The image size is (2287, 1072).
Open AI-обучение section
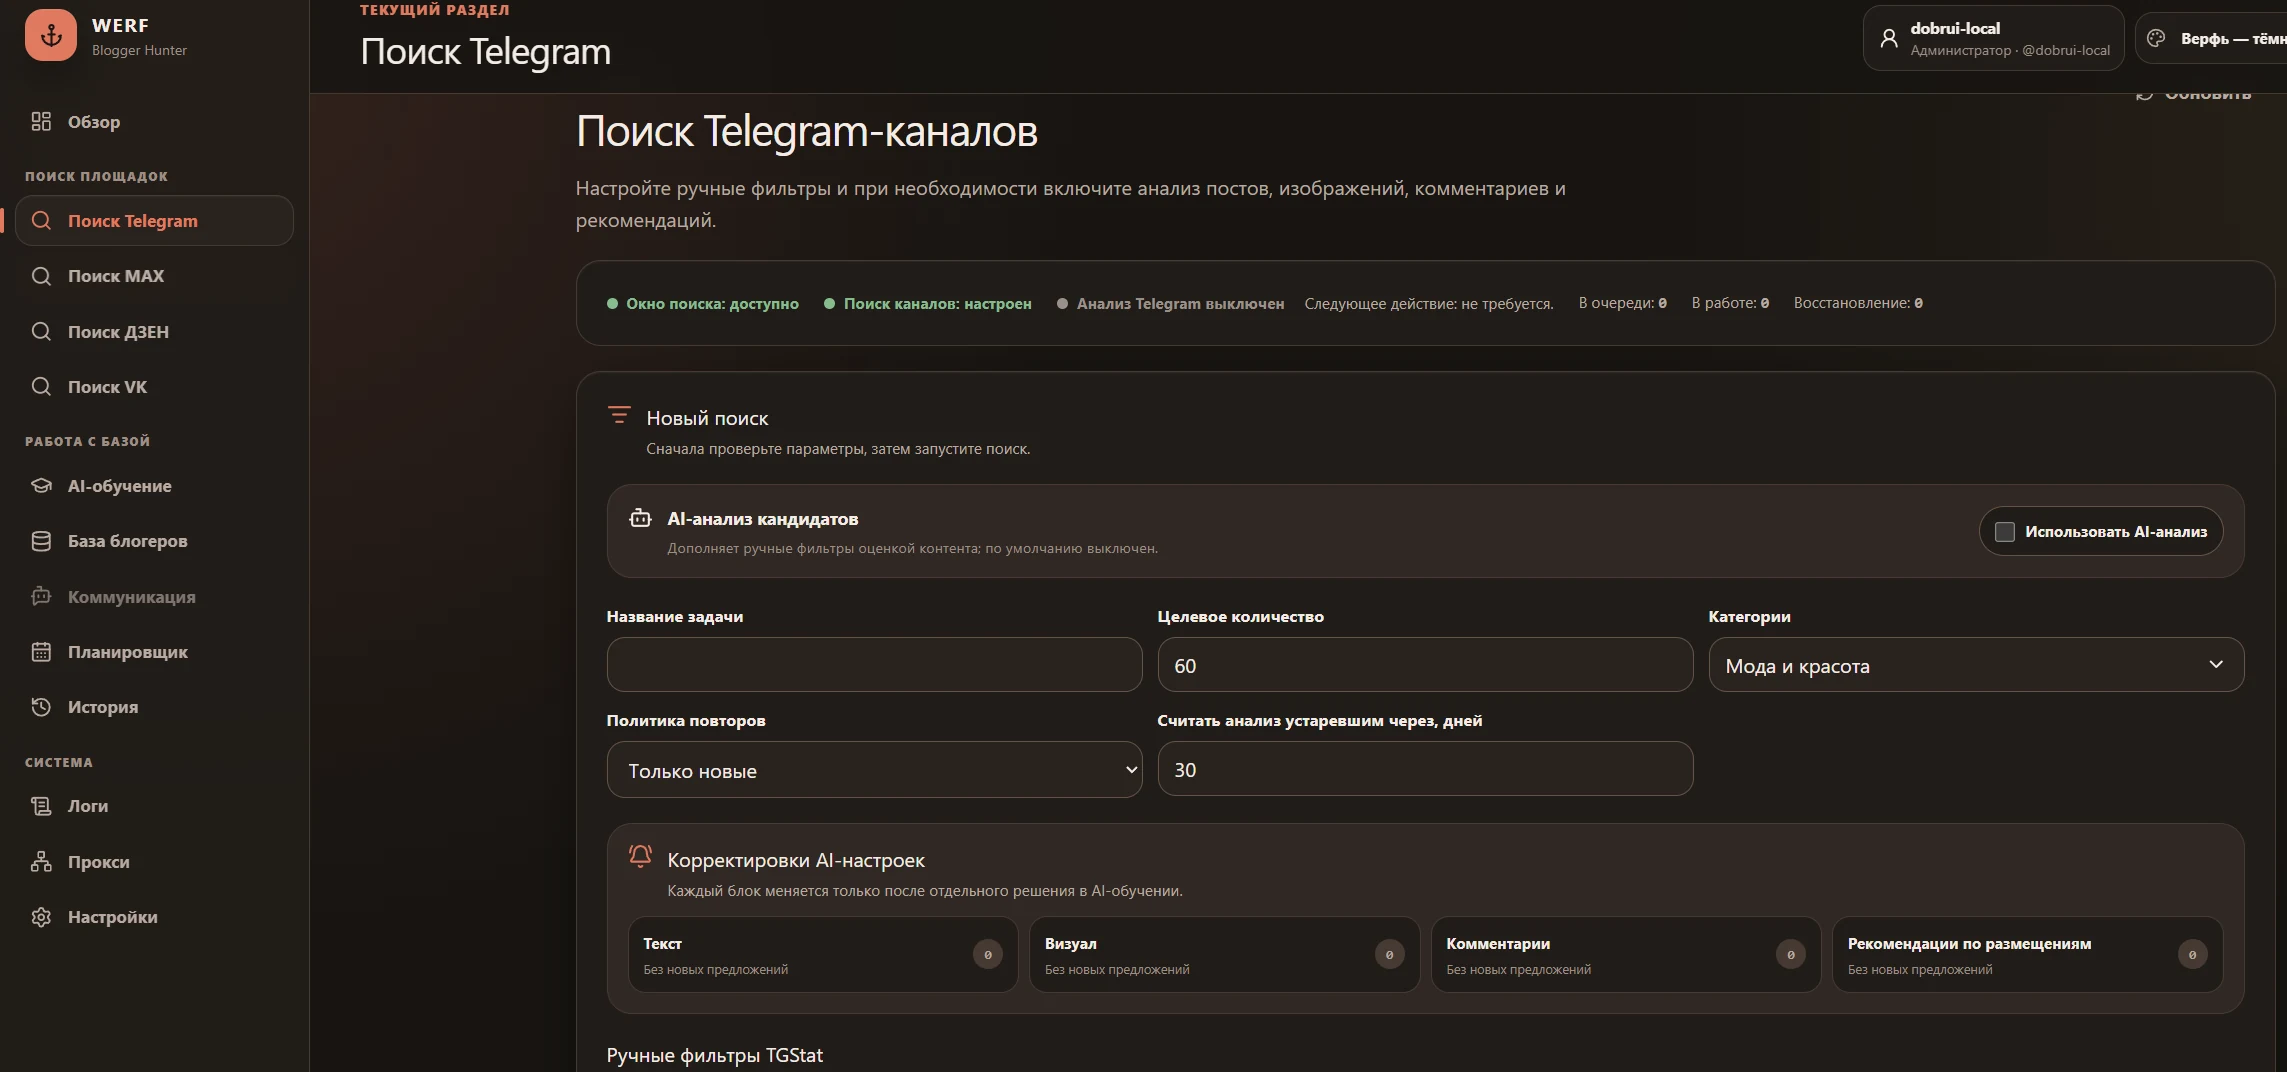(x=154, y=486)
